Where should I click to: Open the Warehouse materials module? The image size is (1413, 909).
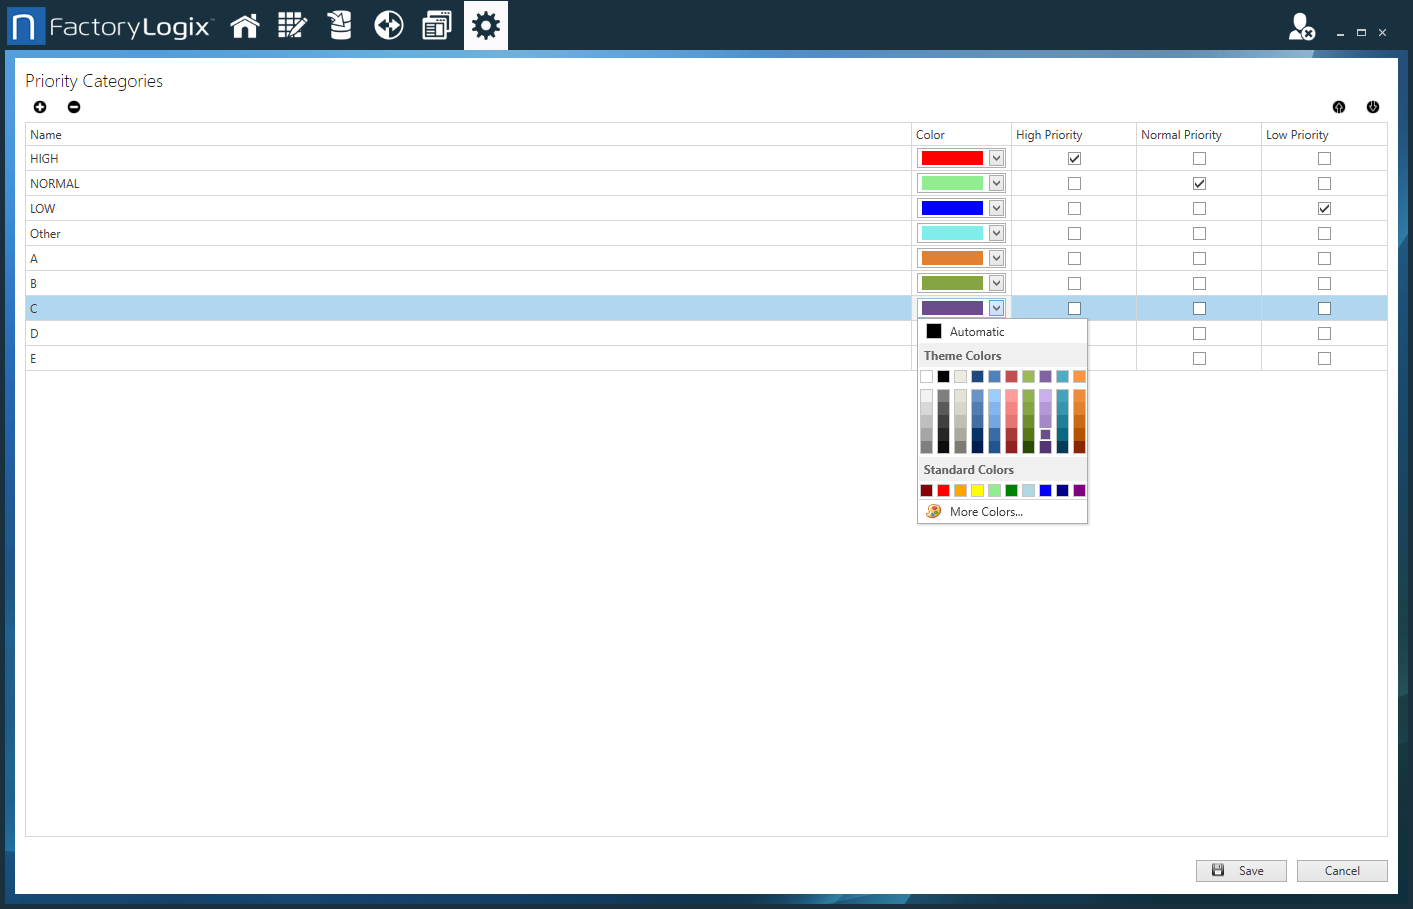[x=340, y=25]
